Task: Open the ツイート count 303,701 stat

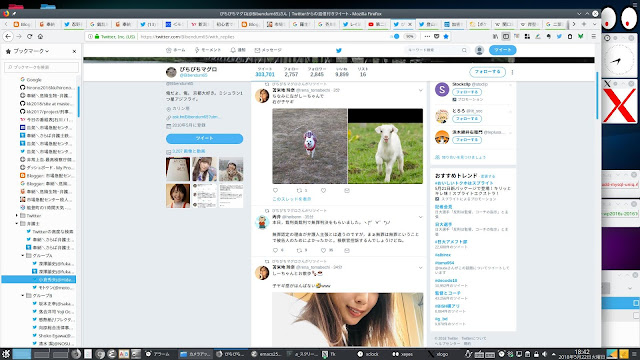Action: 264,72
